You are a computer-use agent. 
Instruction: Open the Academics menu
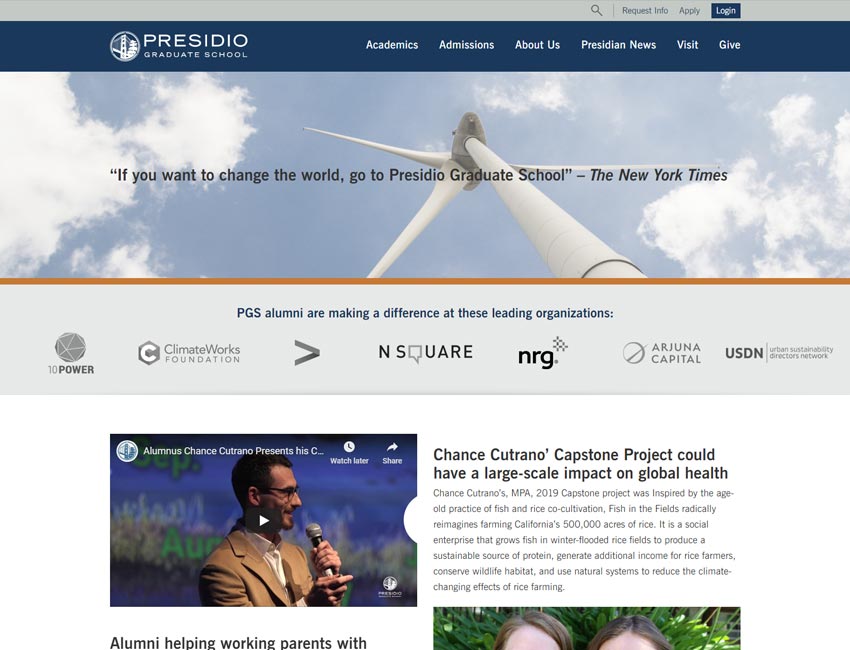[392, 45]
